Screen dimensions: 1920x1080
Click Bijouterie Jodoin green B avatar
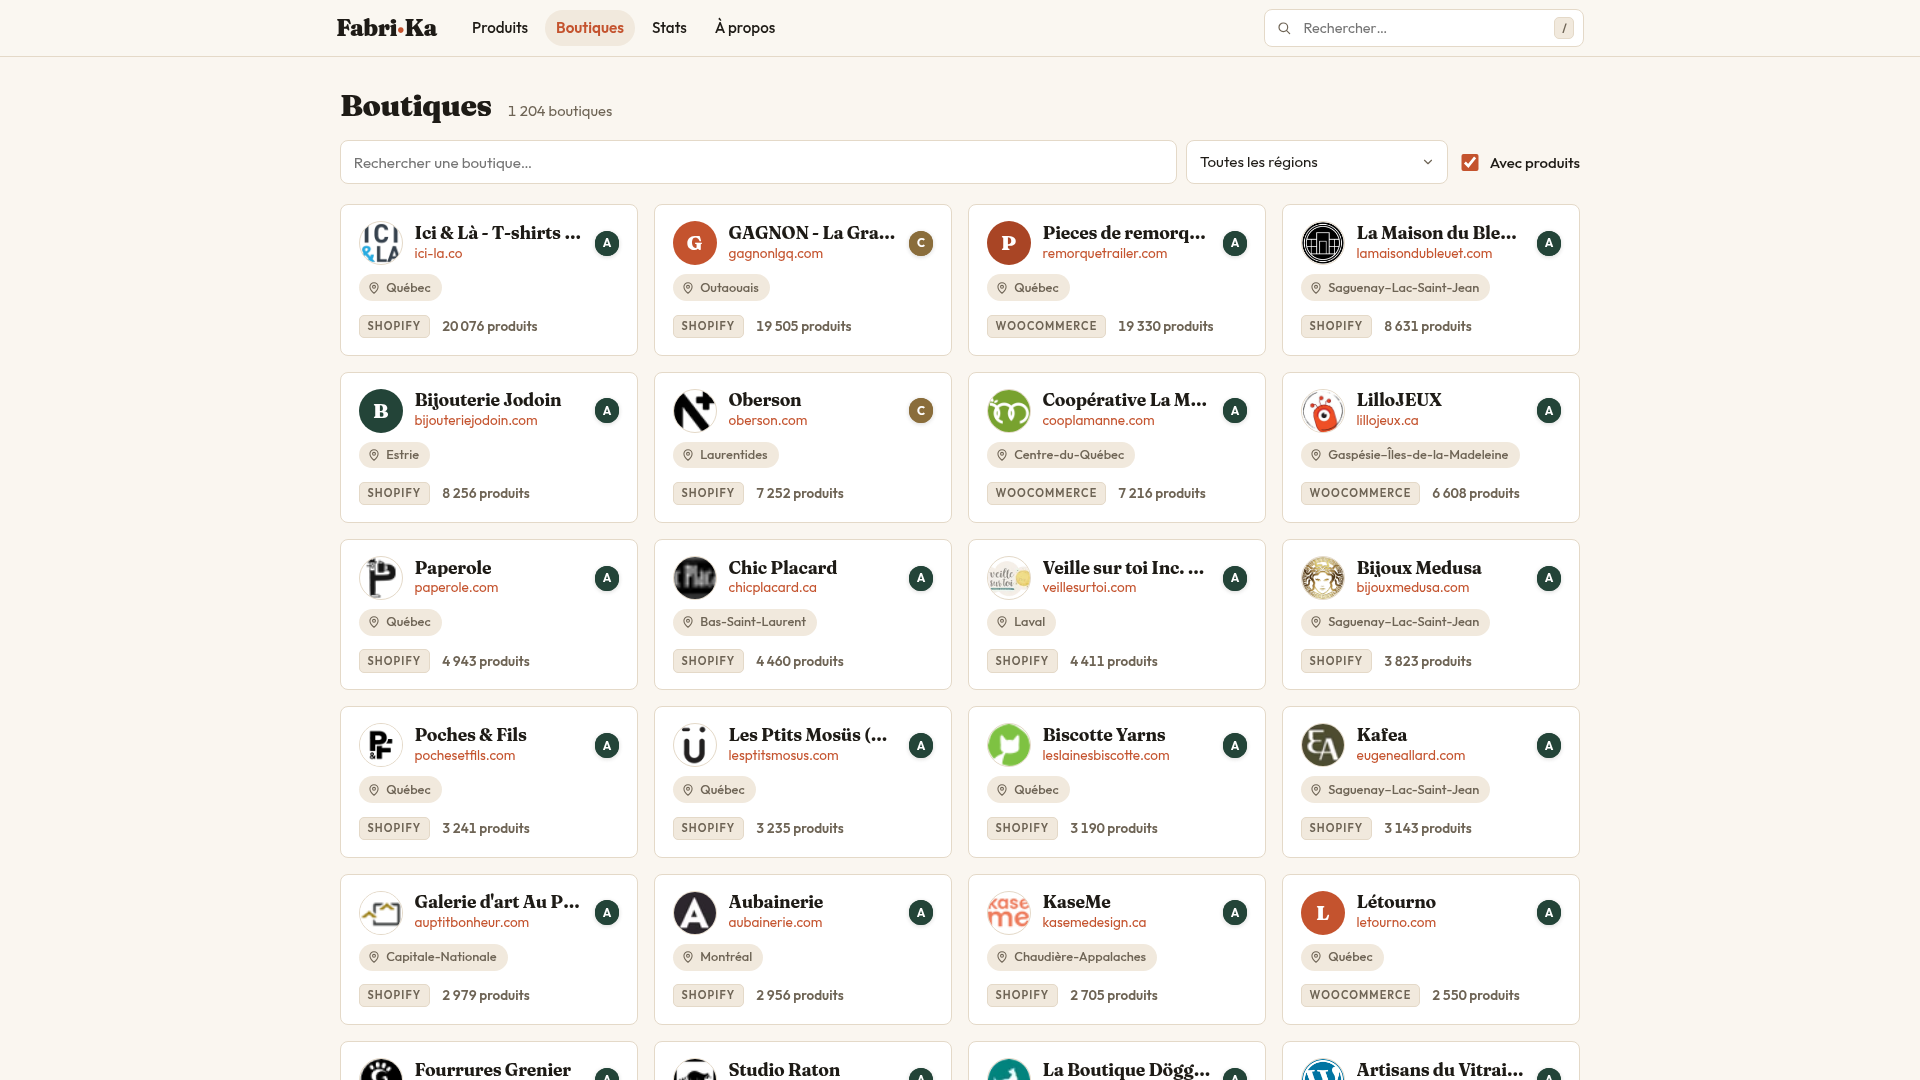[381, 411]
